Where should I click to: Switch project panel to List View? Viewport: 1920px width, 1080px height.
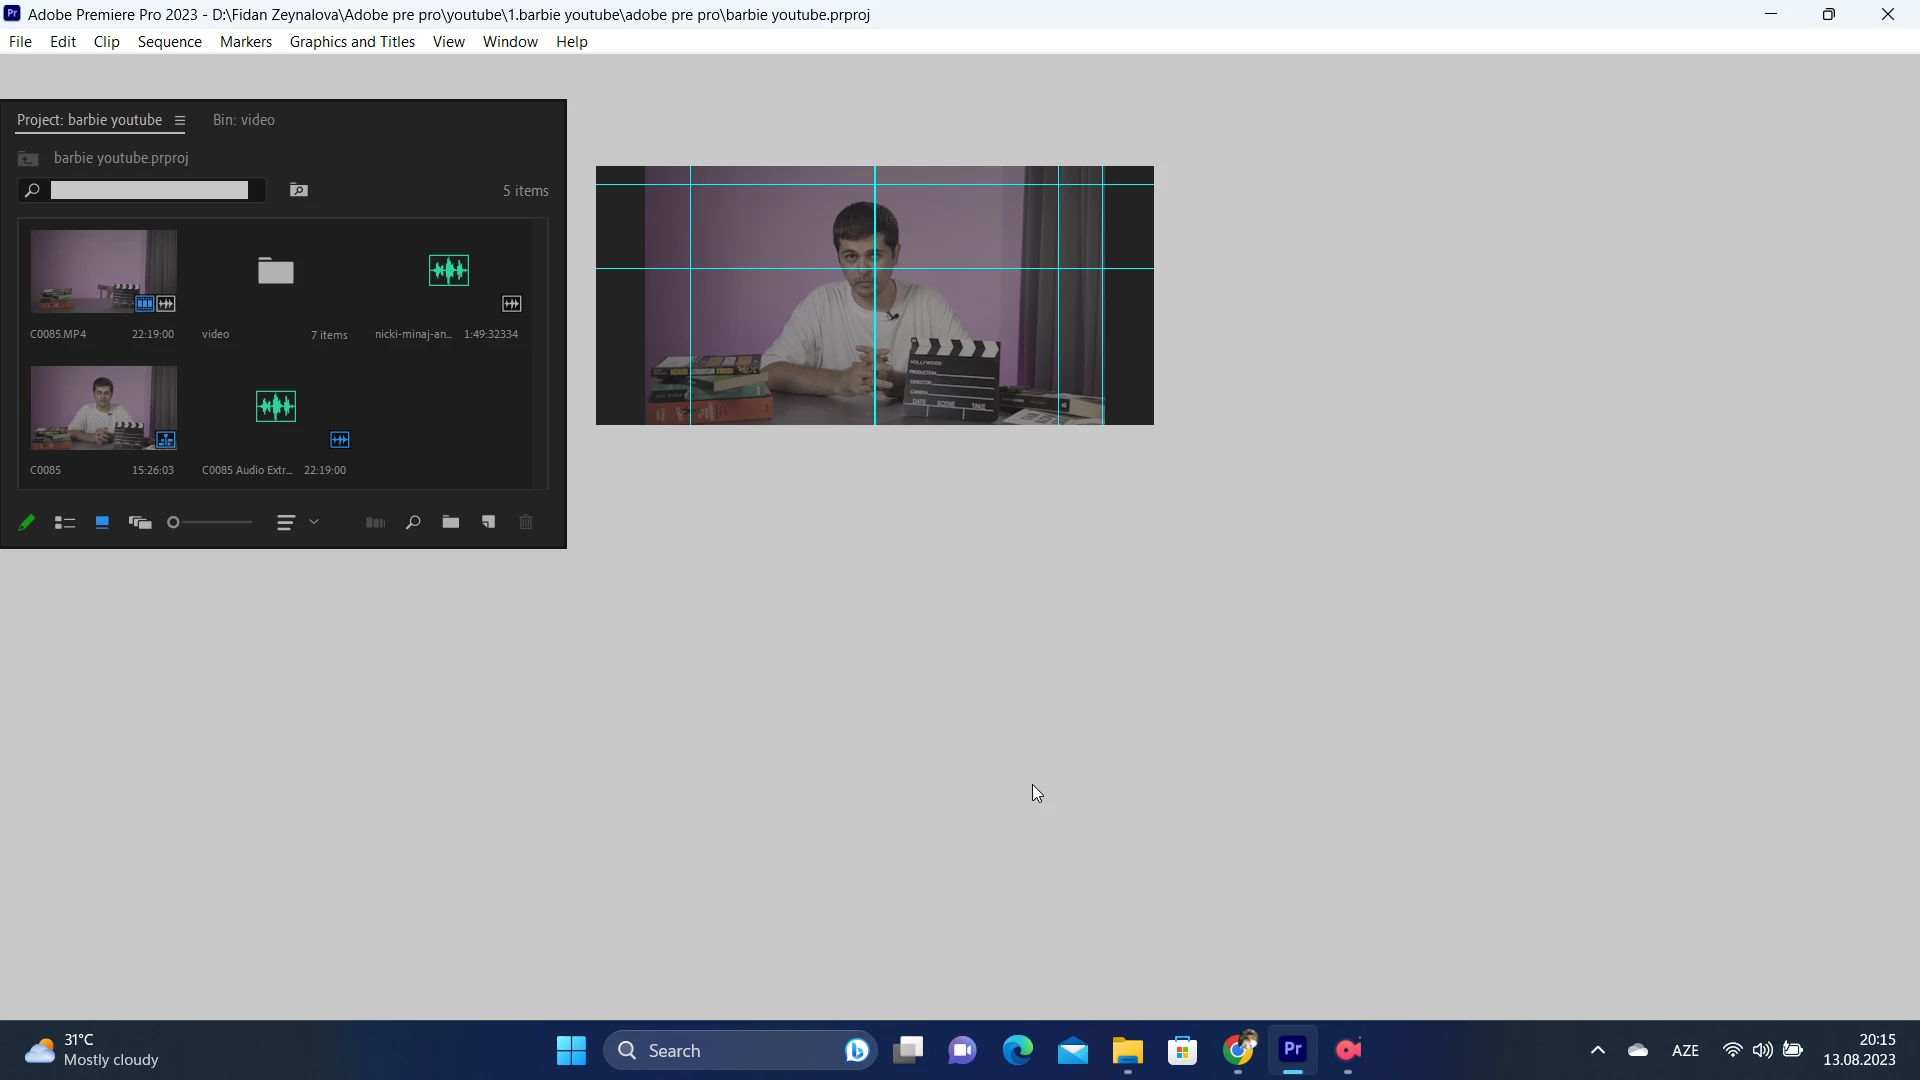coord(65,522)
